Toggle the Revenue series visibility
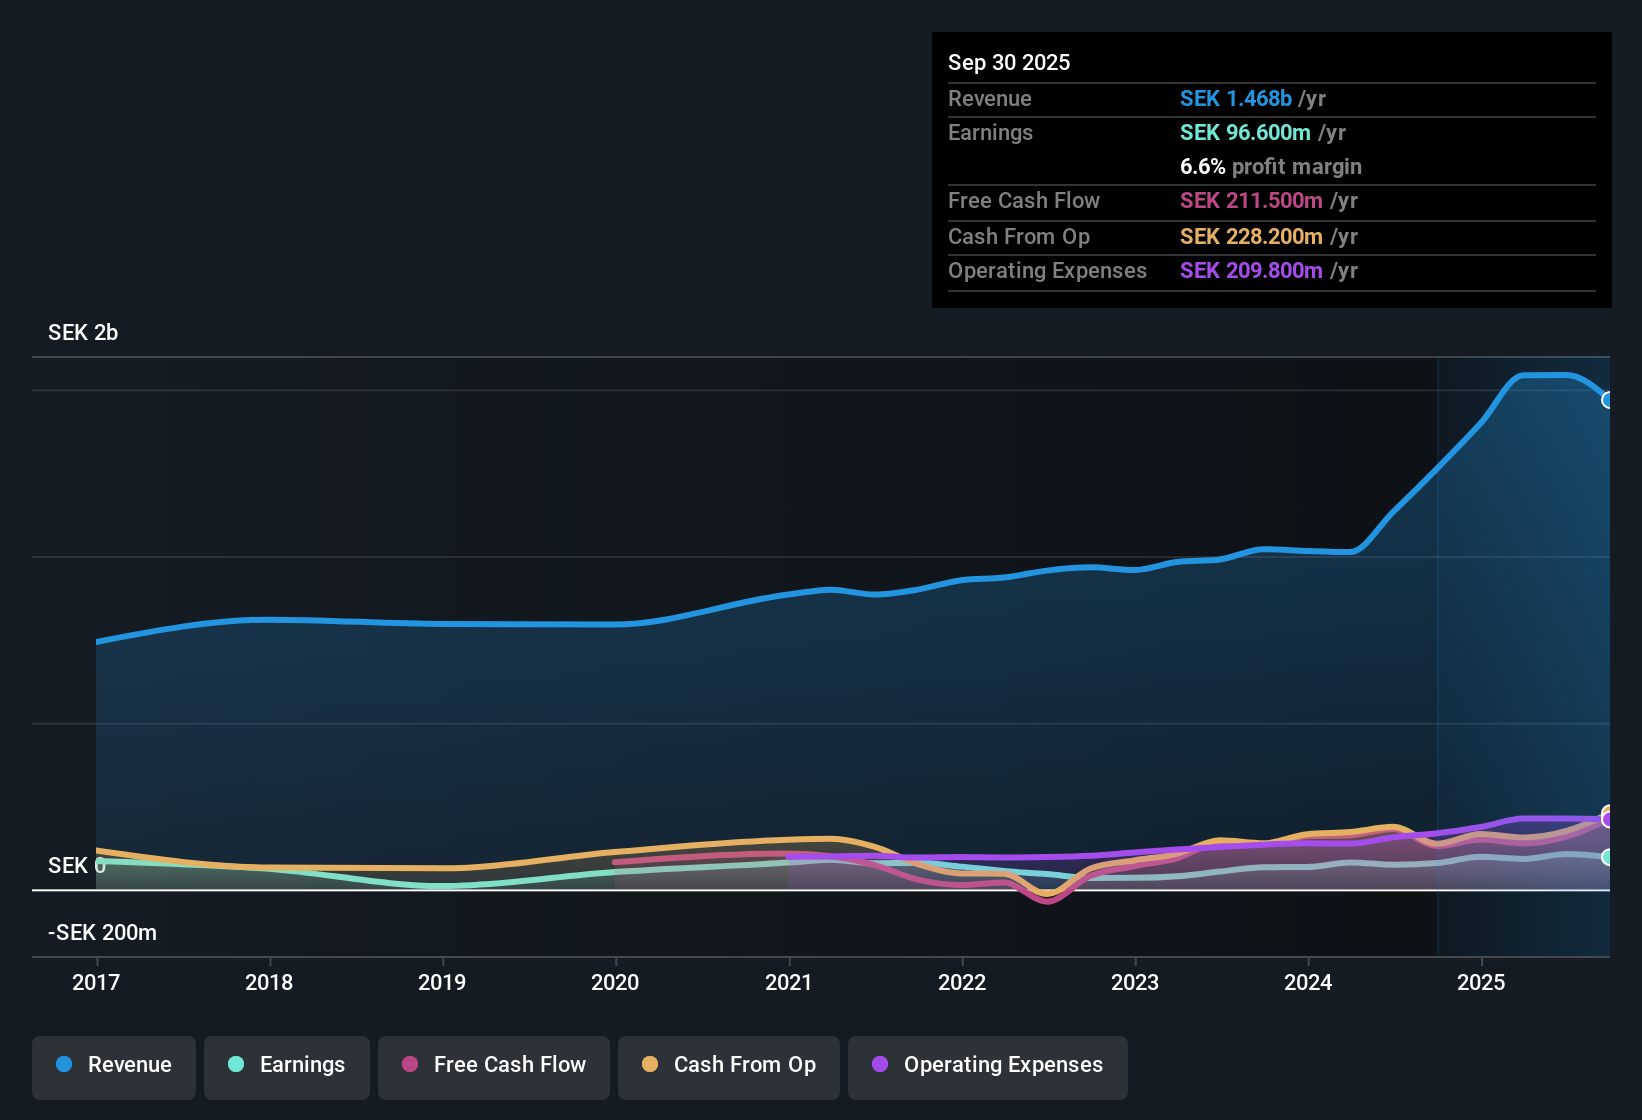The width and height of the screenshot is (1642, 1120). pos(113,1065)
